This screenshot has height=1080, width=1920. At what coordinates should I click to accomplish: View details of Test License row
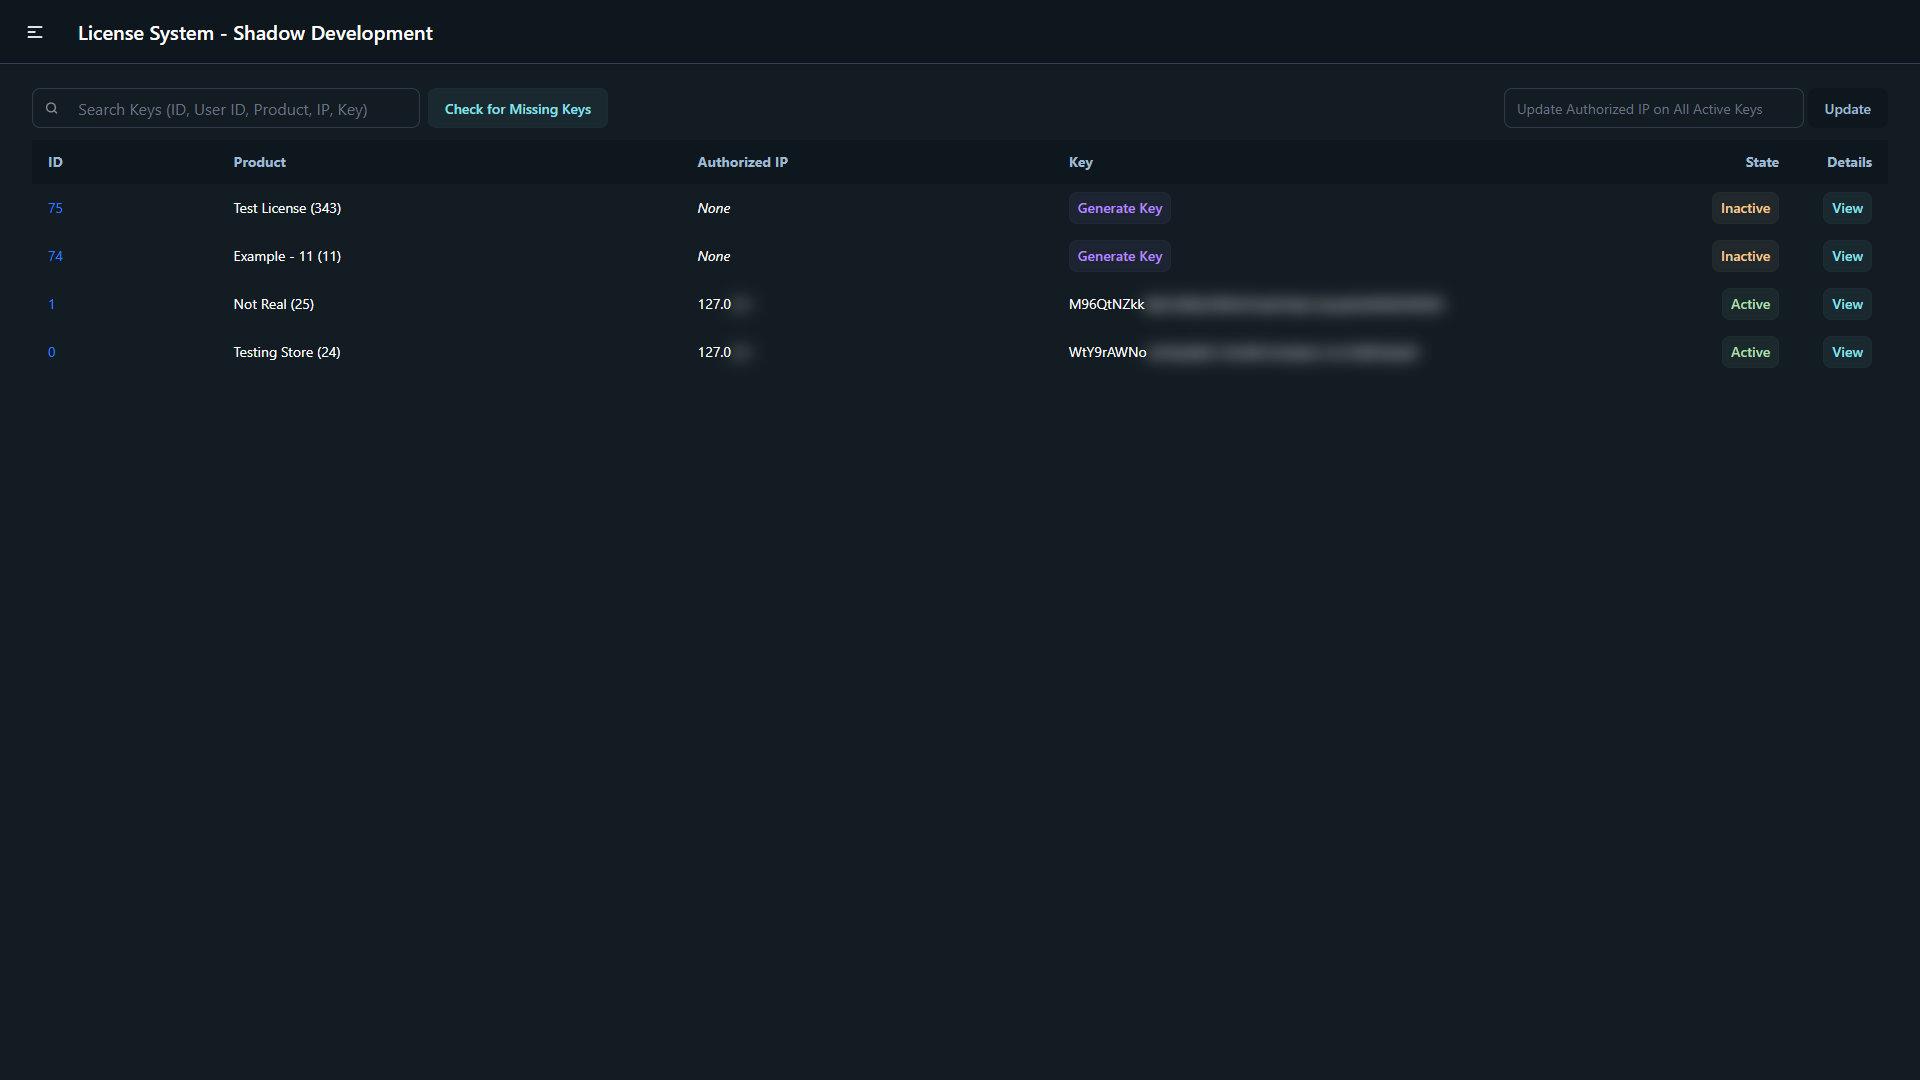coord(1846,208)
